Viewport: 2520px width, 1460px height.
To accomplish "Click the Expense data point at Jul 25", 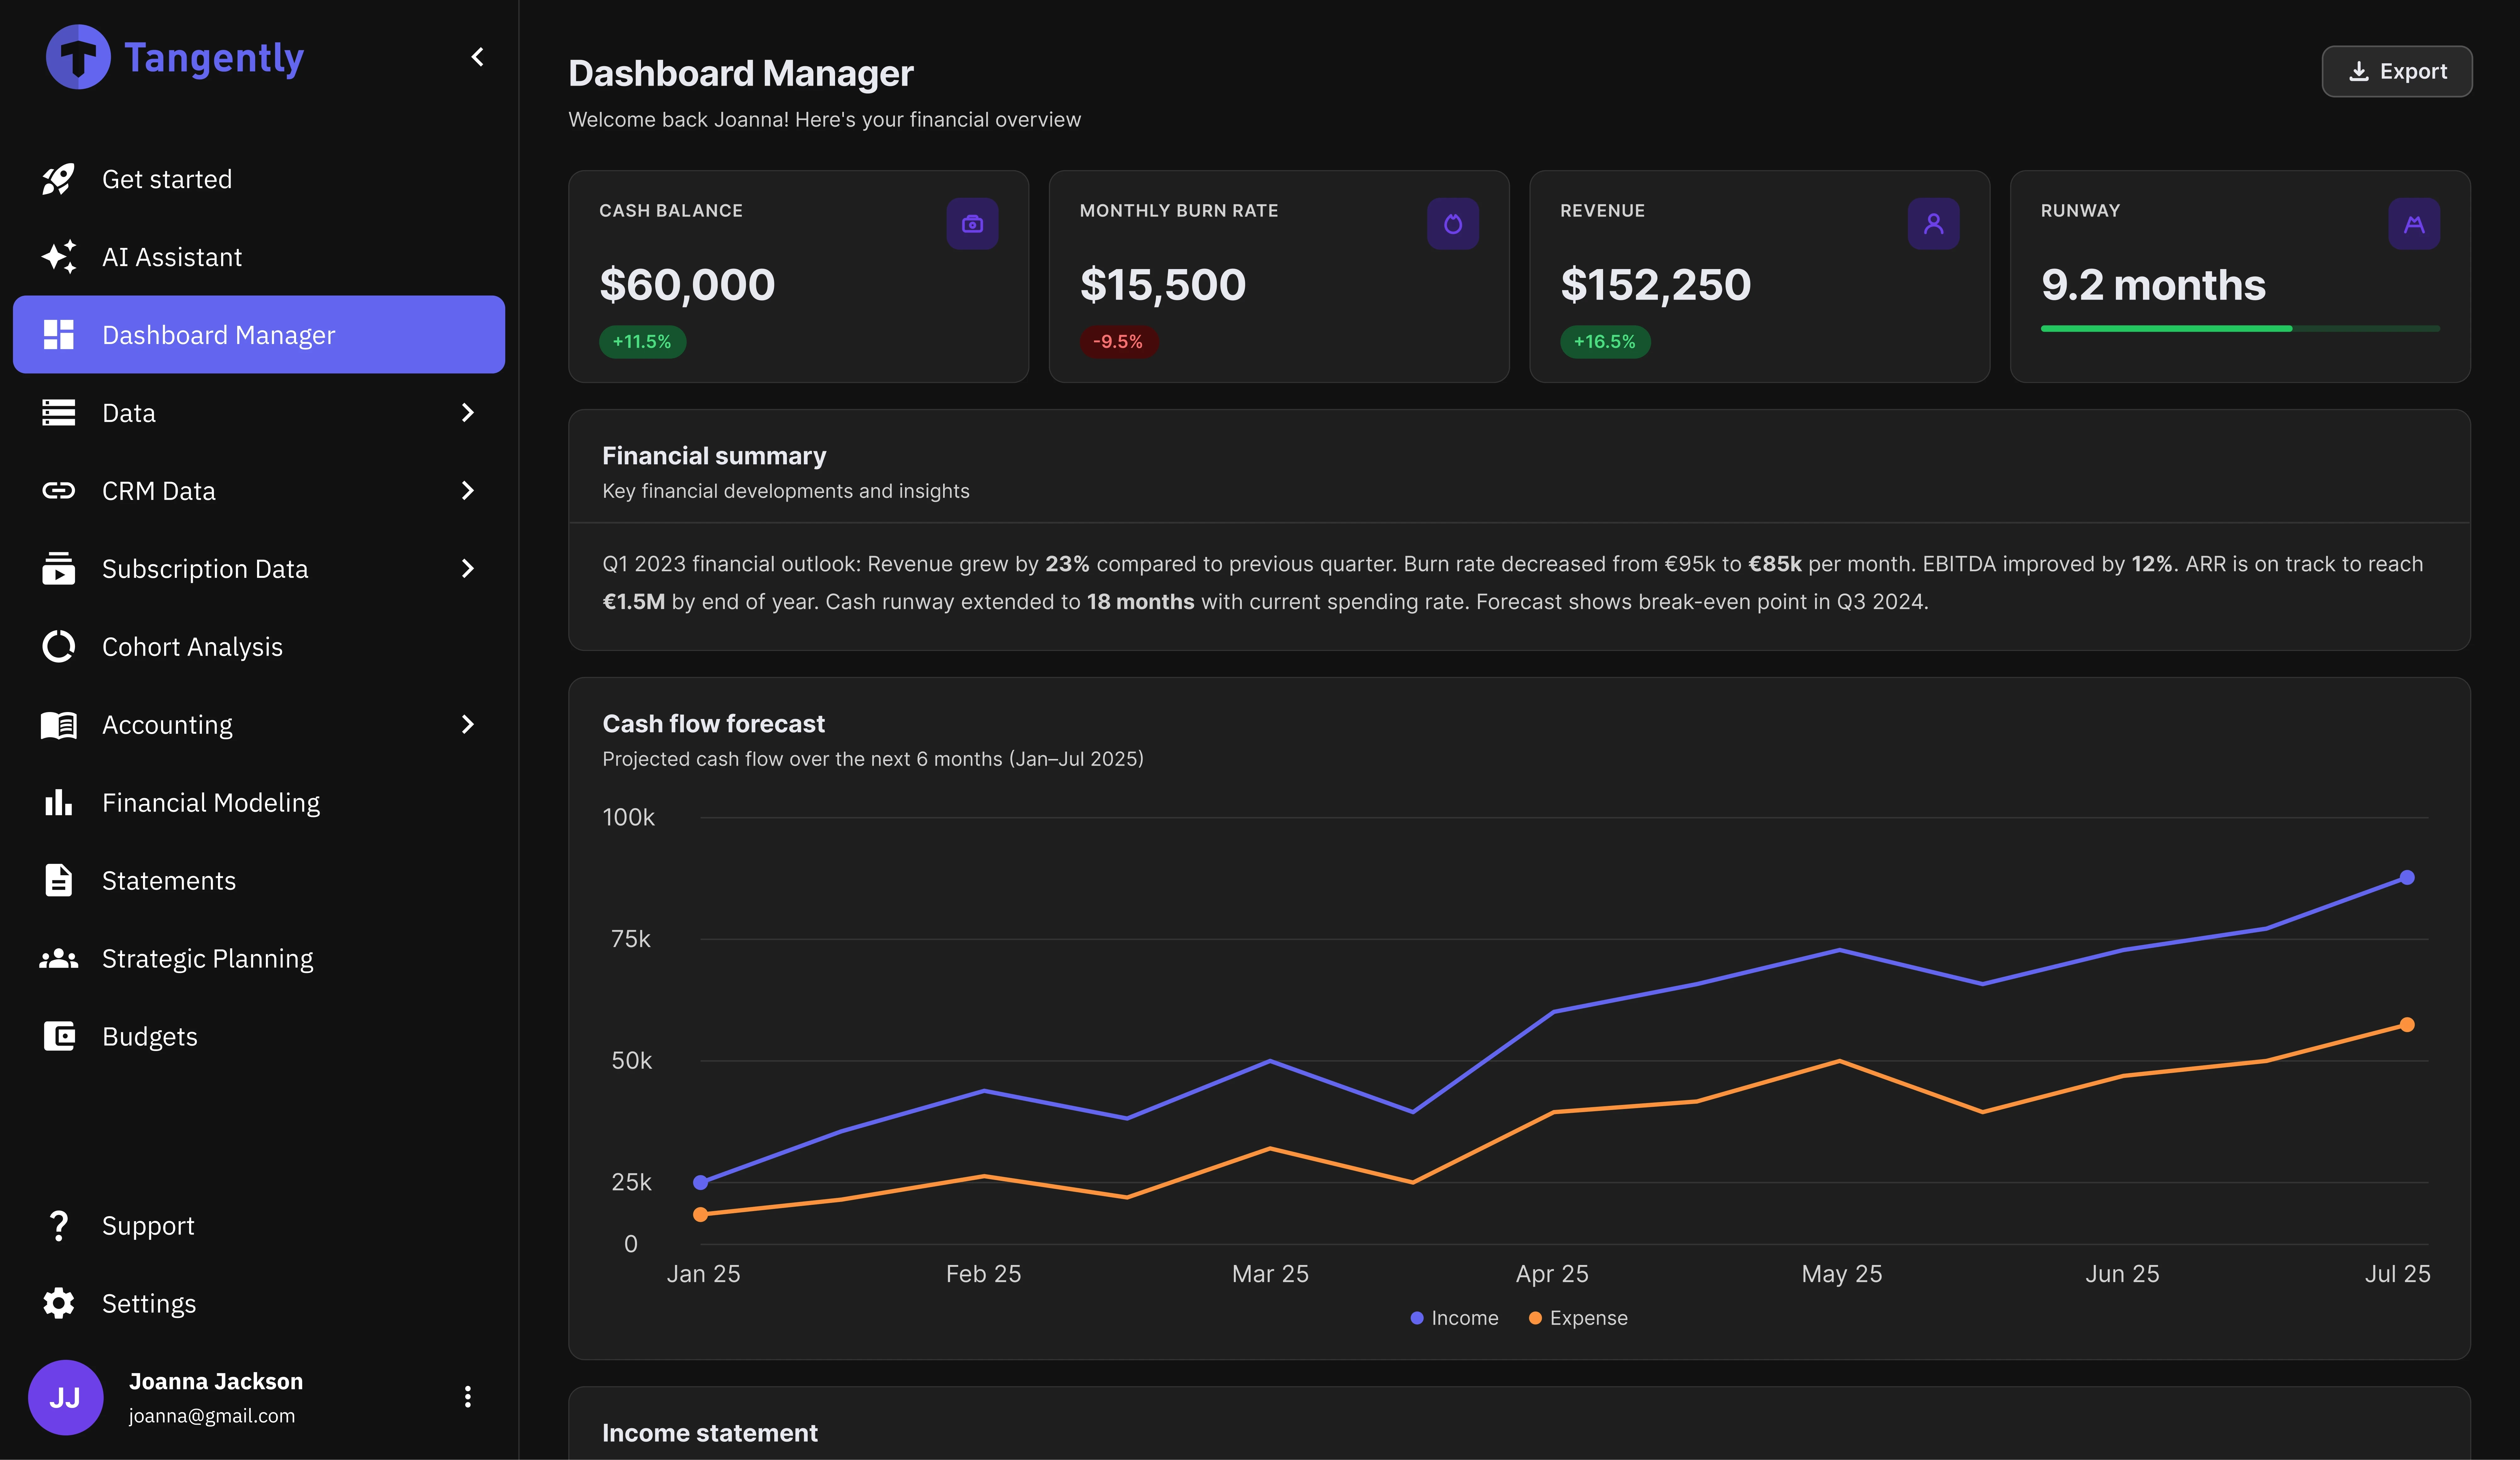I will pos(2407,1025).
